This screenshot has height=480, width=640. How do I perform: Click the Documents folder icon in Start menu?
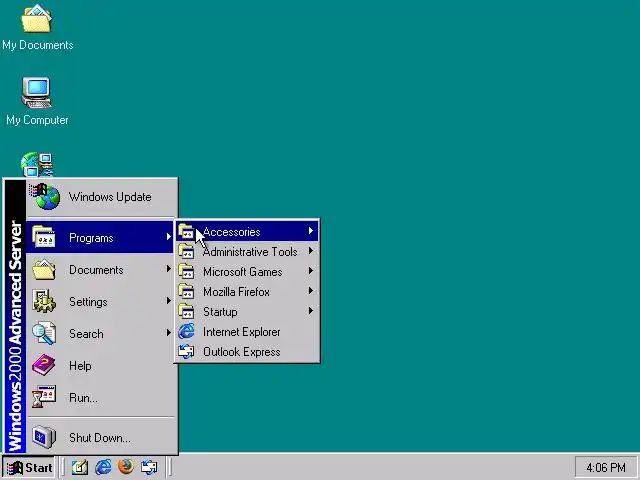(x=44, y=269)
